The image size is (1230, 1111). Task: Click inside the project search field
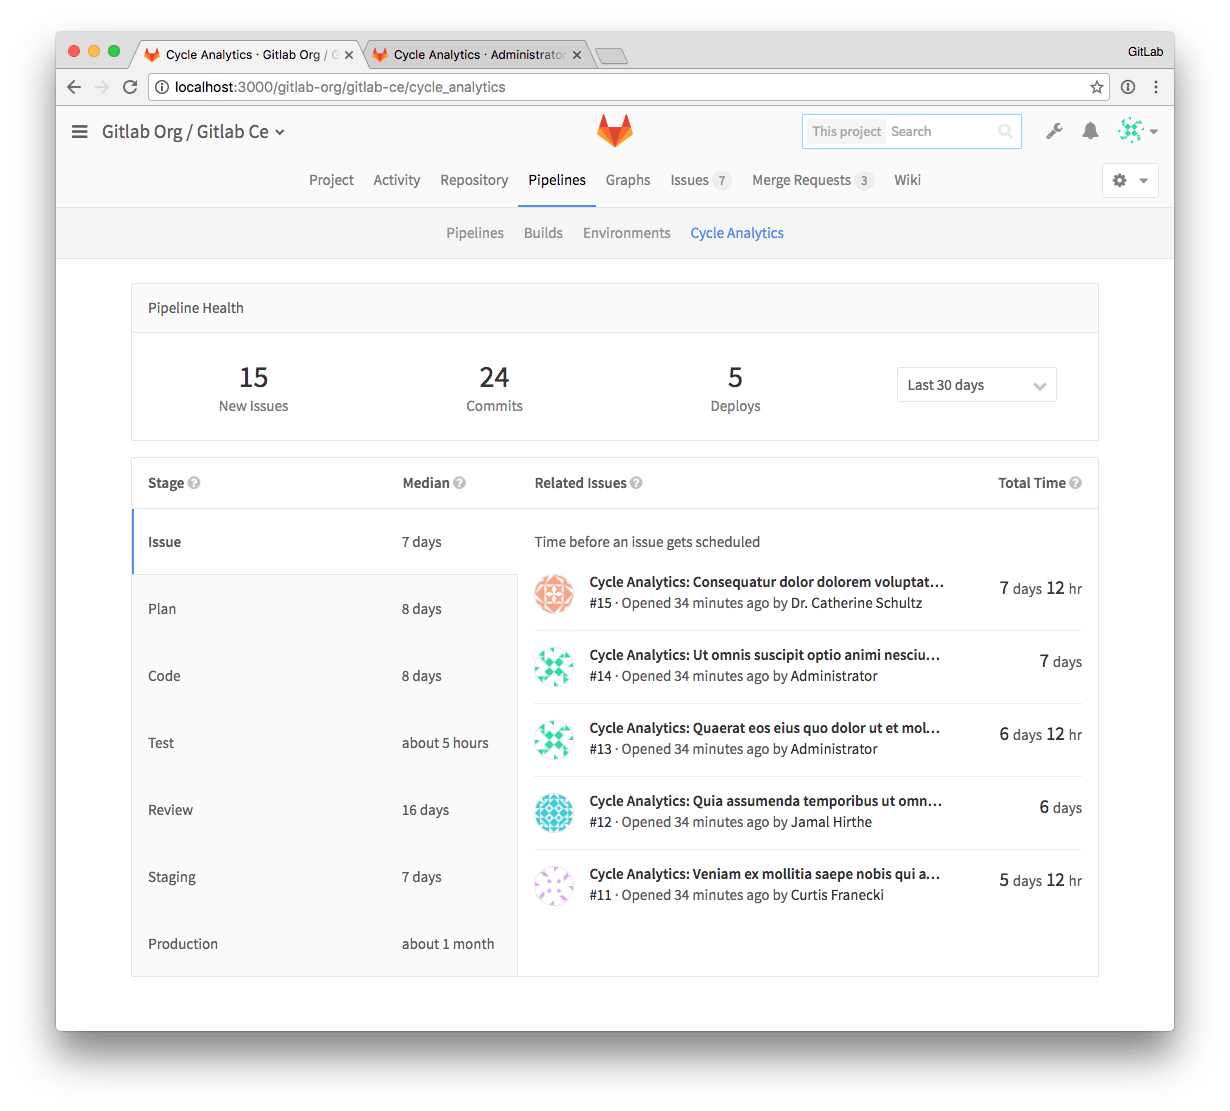(940, 131)
